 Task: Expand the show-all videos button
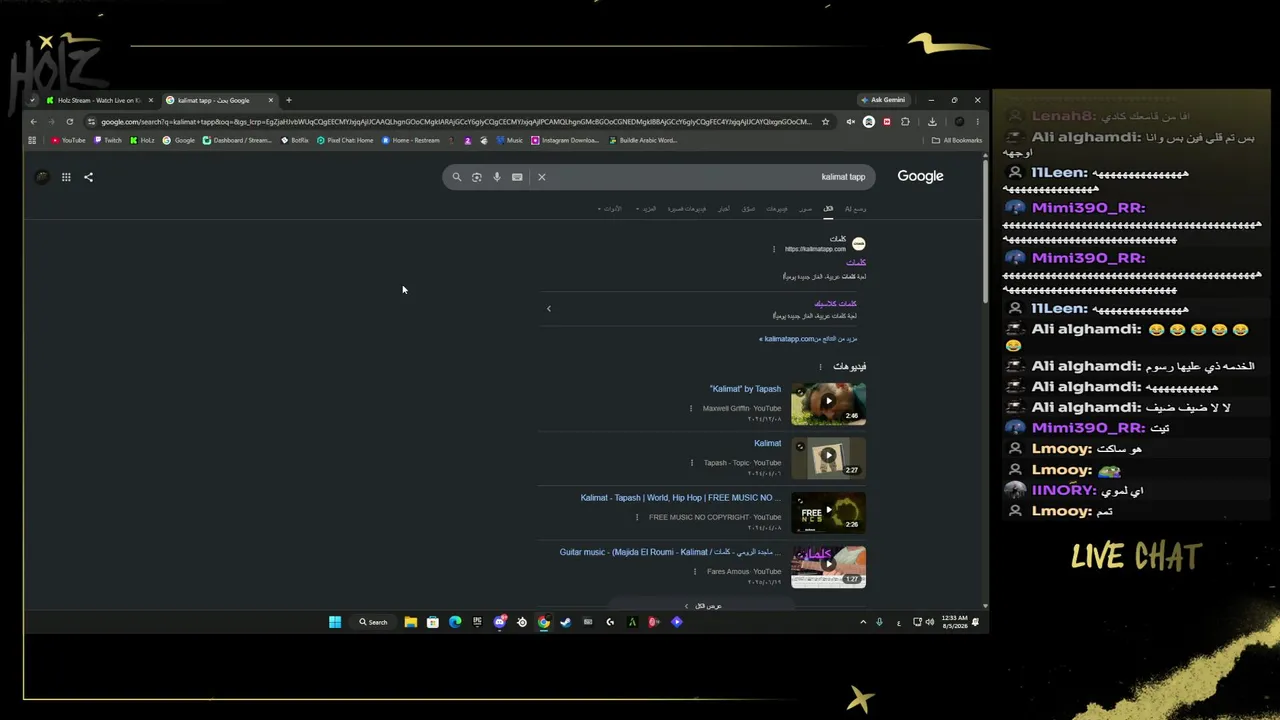pyautogui.click(x=702, y=606)
